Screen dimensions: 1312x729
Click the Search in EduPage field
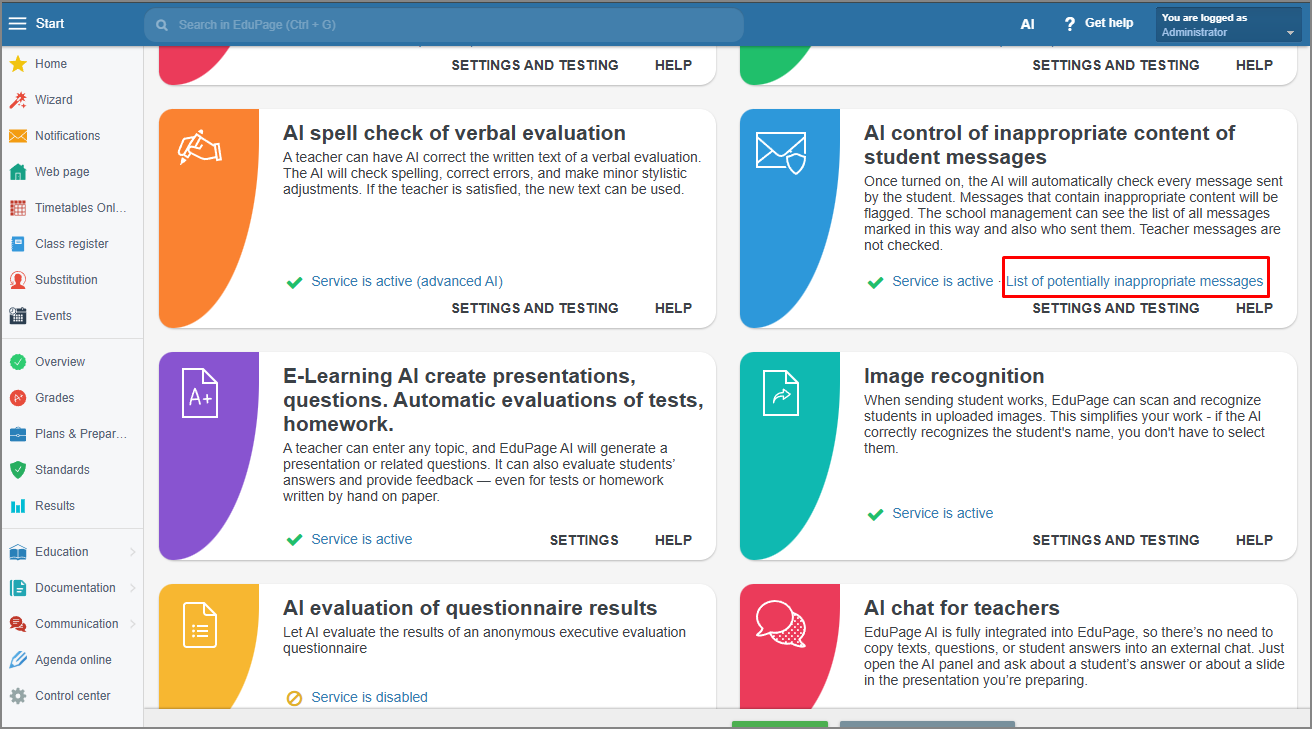(444, 24)
